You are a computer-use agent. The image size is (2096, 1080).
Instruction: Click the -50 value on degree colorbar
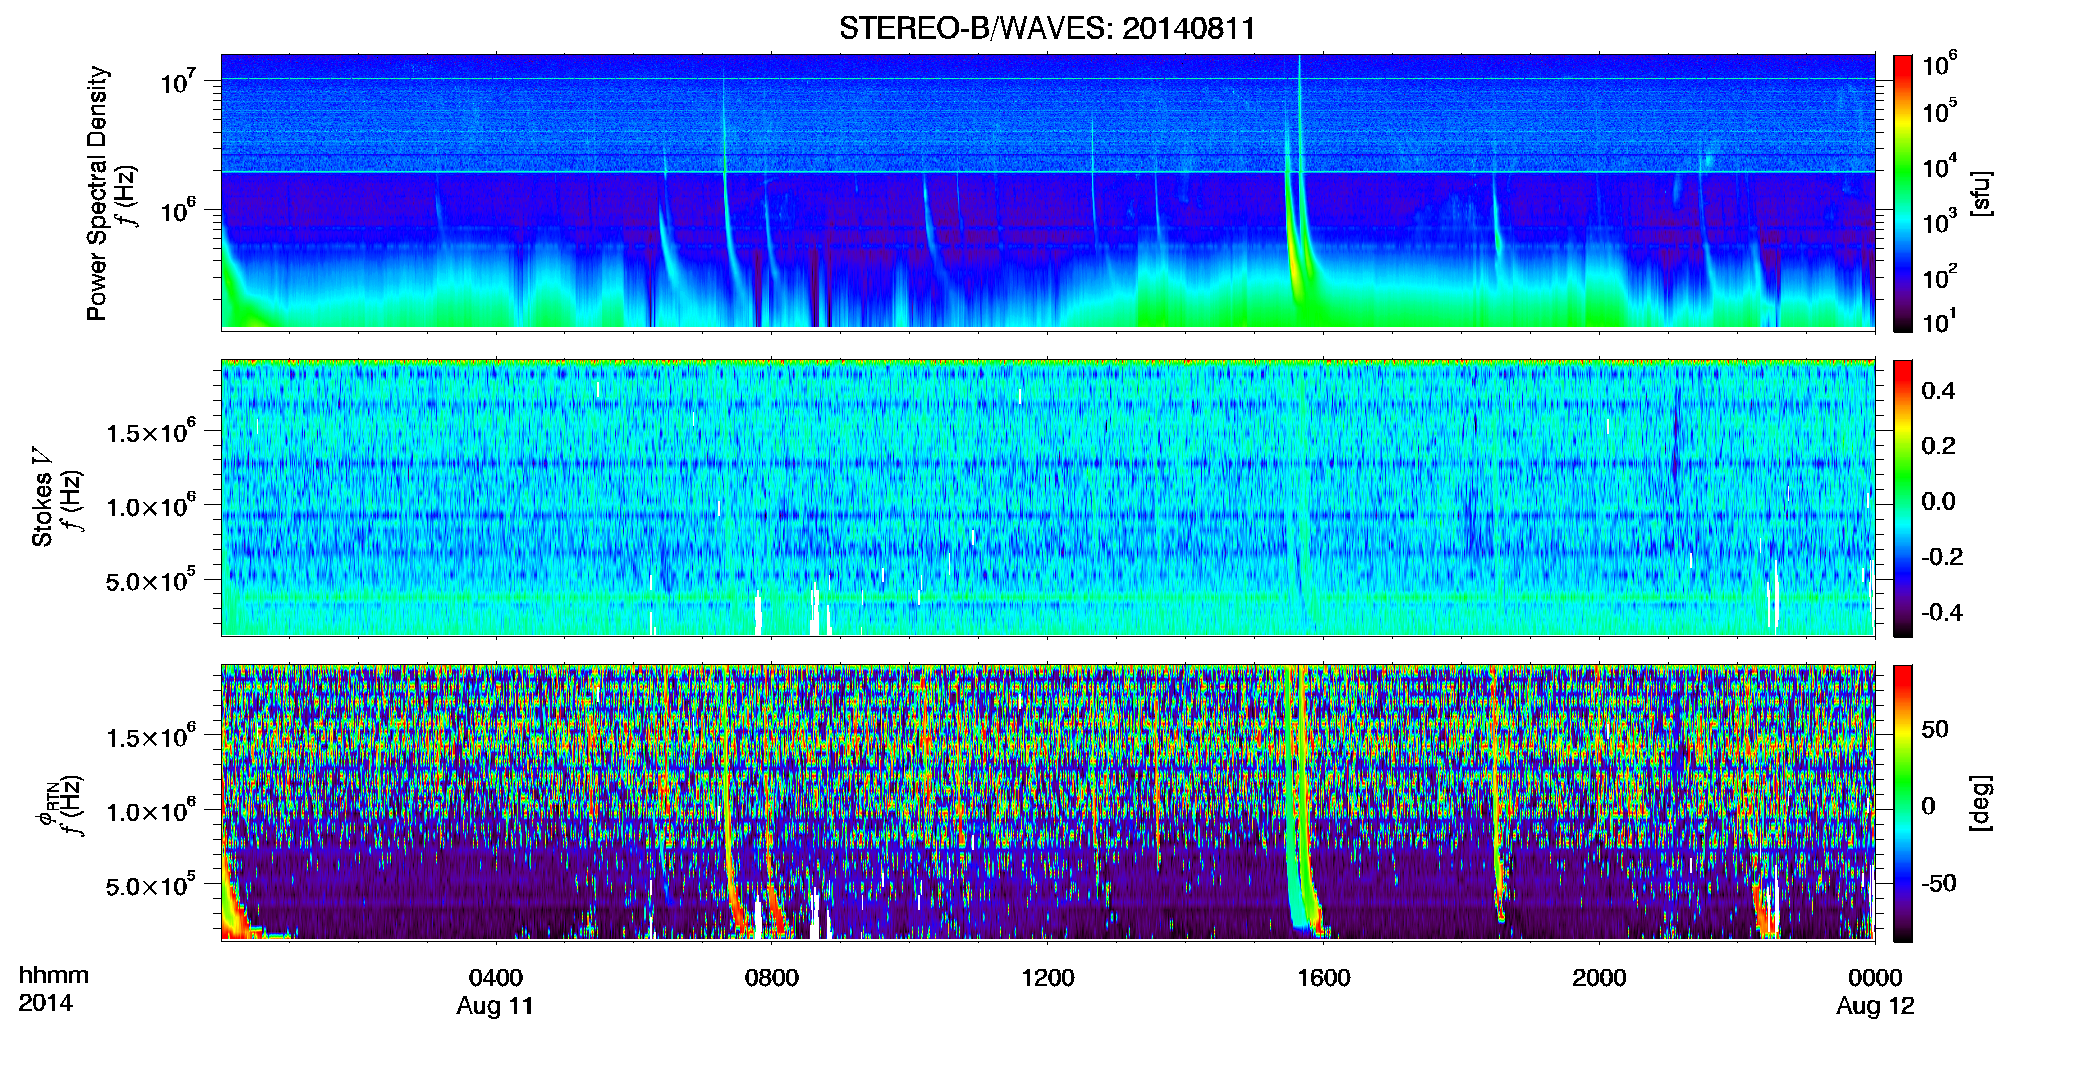tap(1938, 883)
